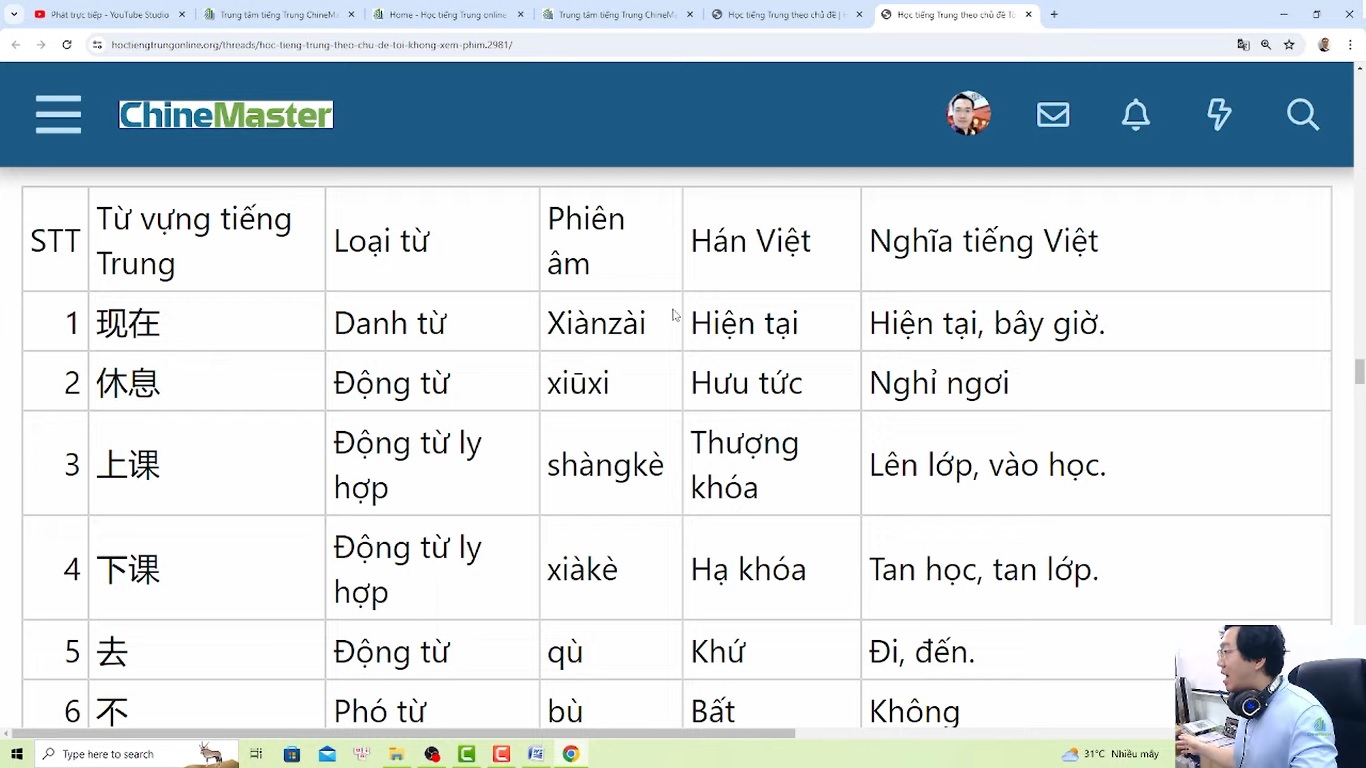
Task: Open a new browser tab
Action: pos(1054,15)
